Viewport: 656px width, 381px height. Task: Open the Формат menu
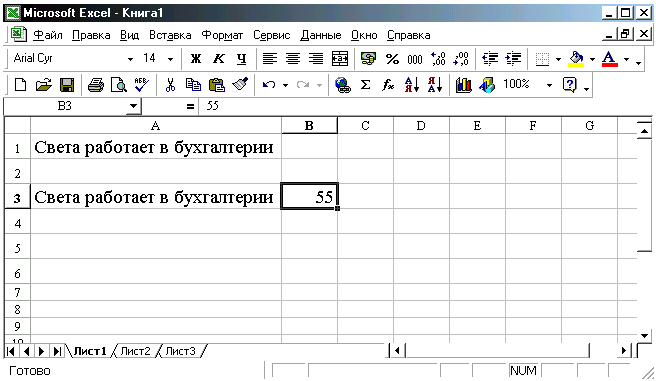[222, 35]
